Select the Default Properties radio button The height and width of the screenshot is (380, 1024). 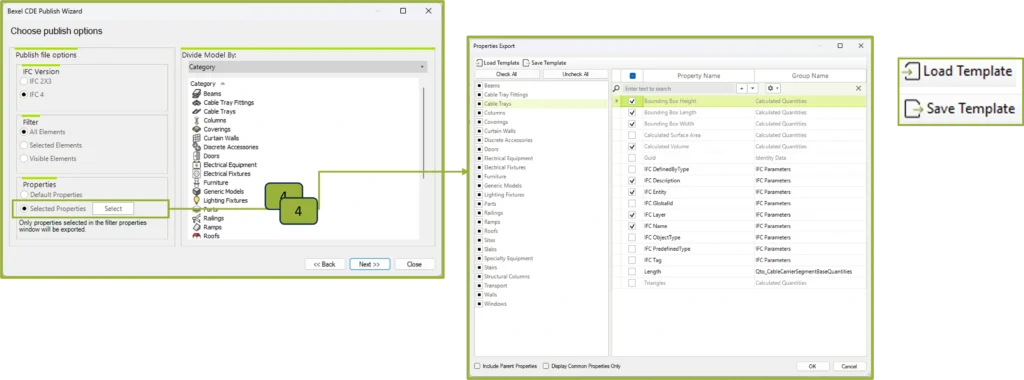pos(24,195)
